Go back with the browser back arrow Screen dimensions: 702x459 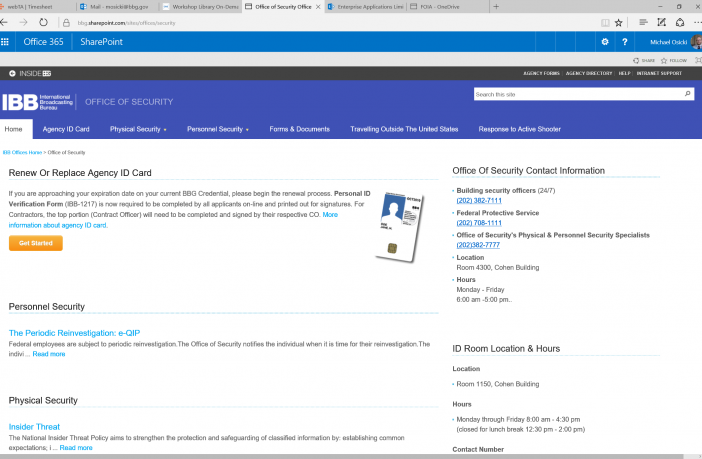[4, 22]
